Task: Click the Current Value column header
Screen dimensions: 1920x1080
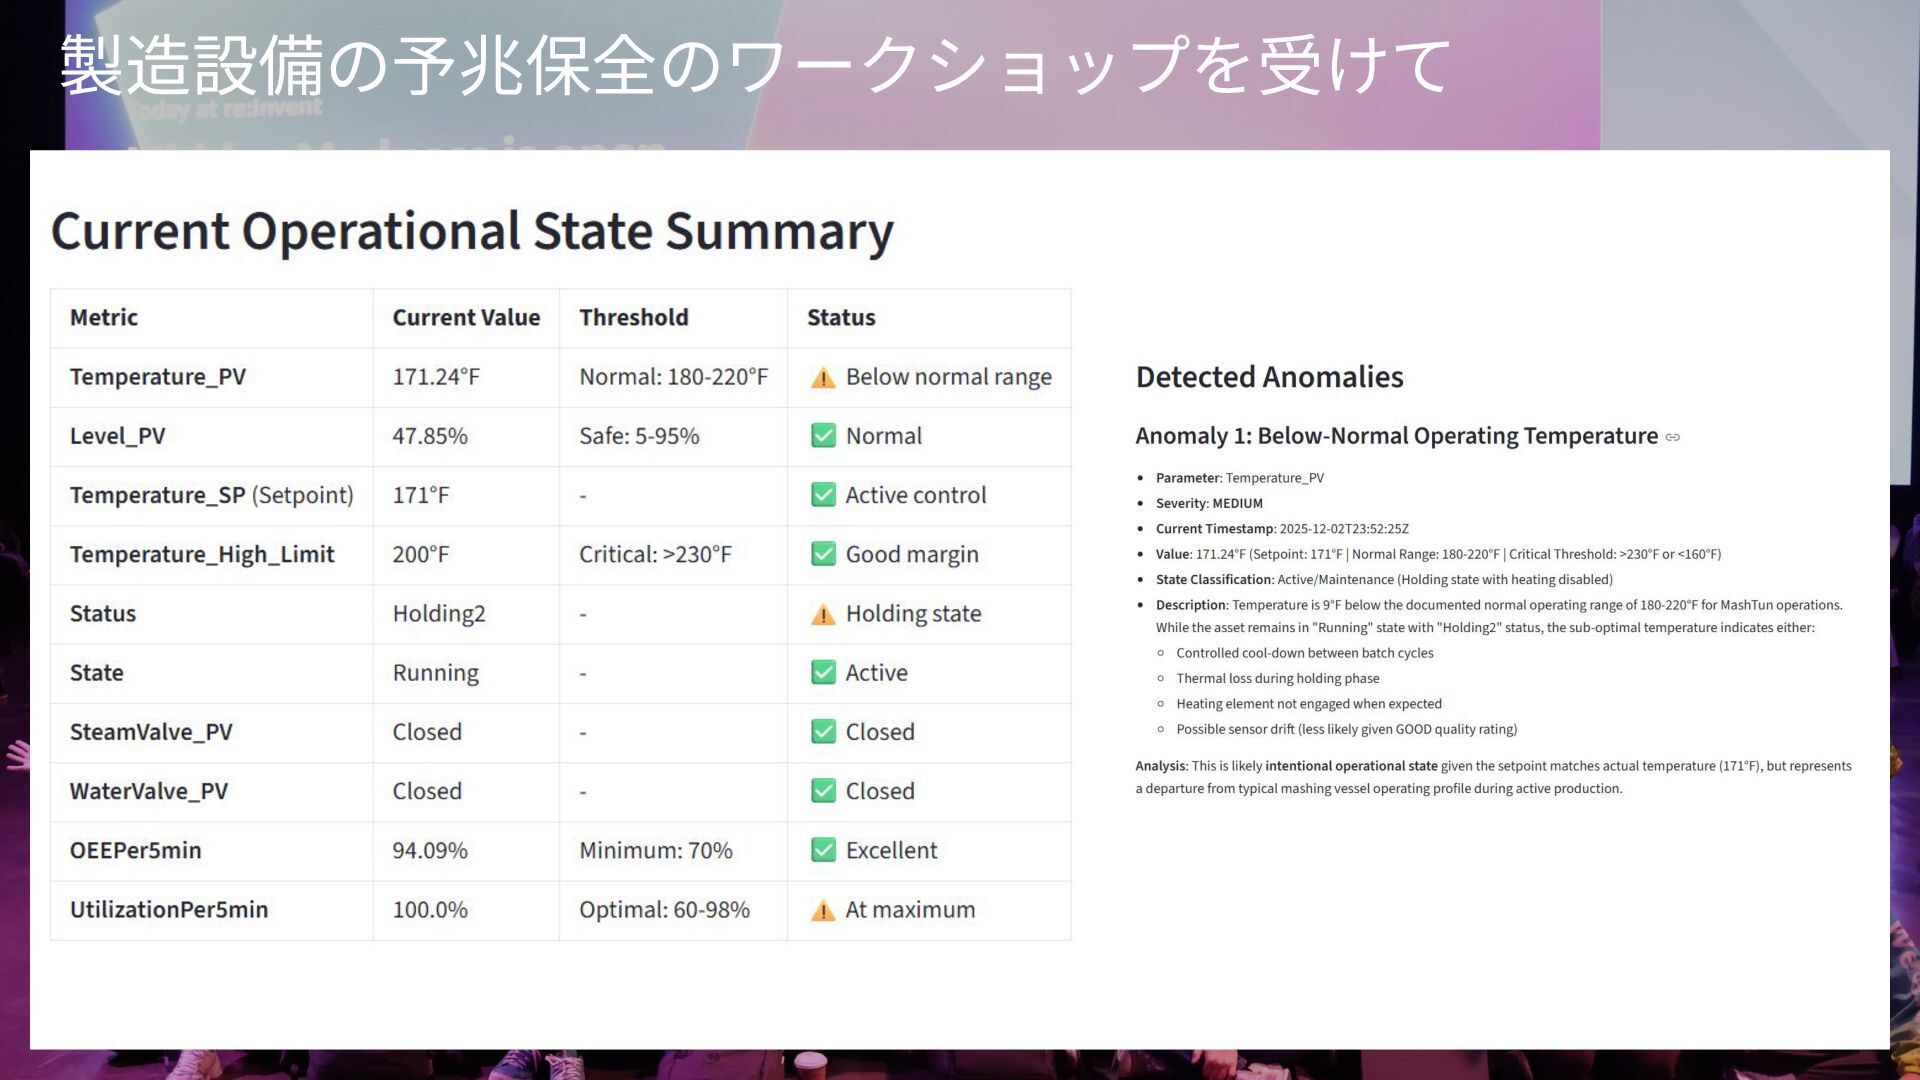Action: coord(466,318)
